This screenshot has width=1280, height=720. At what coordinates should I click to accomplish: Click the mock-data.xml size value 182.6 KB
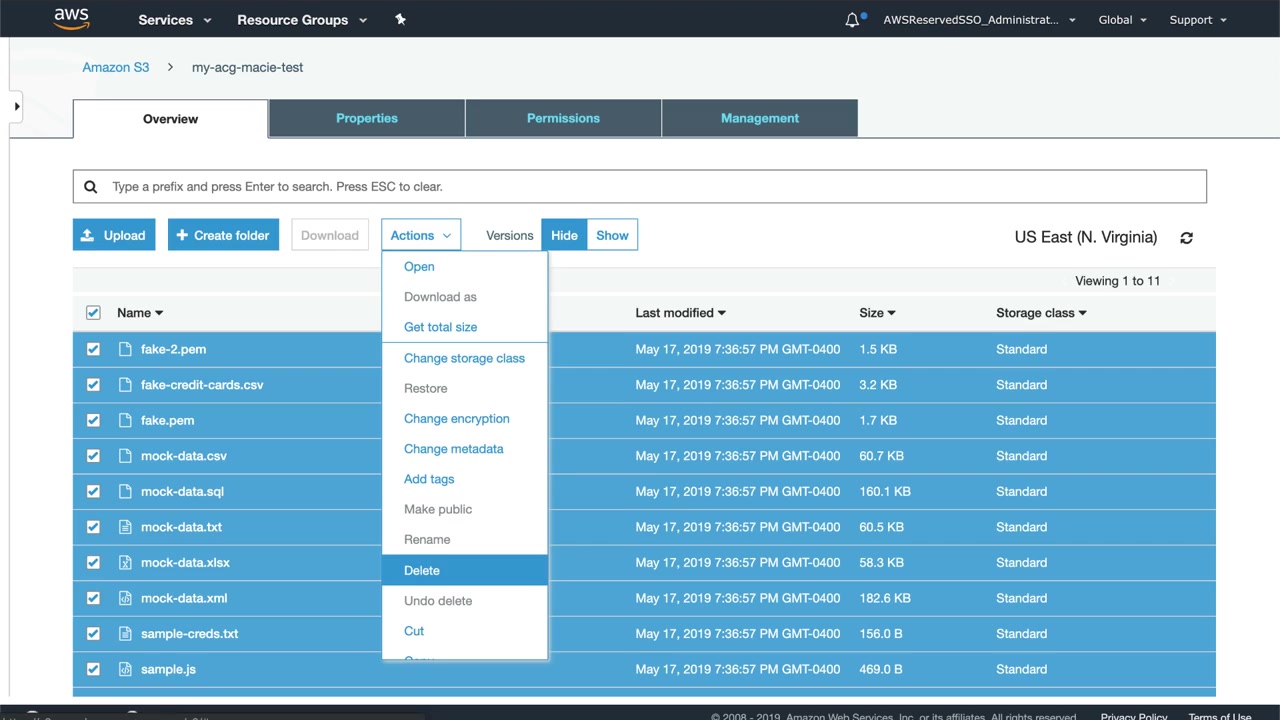pos(885,598)
